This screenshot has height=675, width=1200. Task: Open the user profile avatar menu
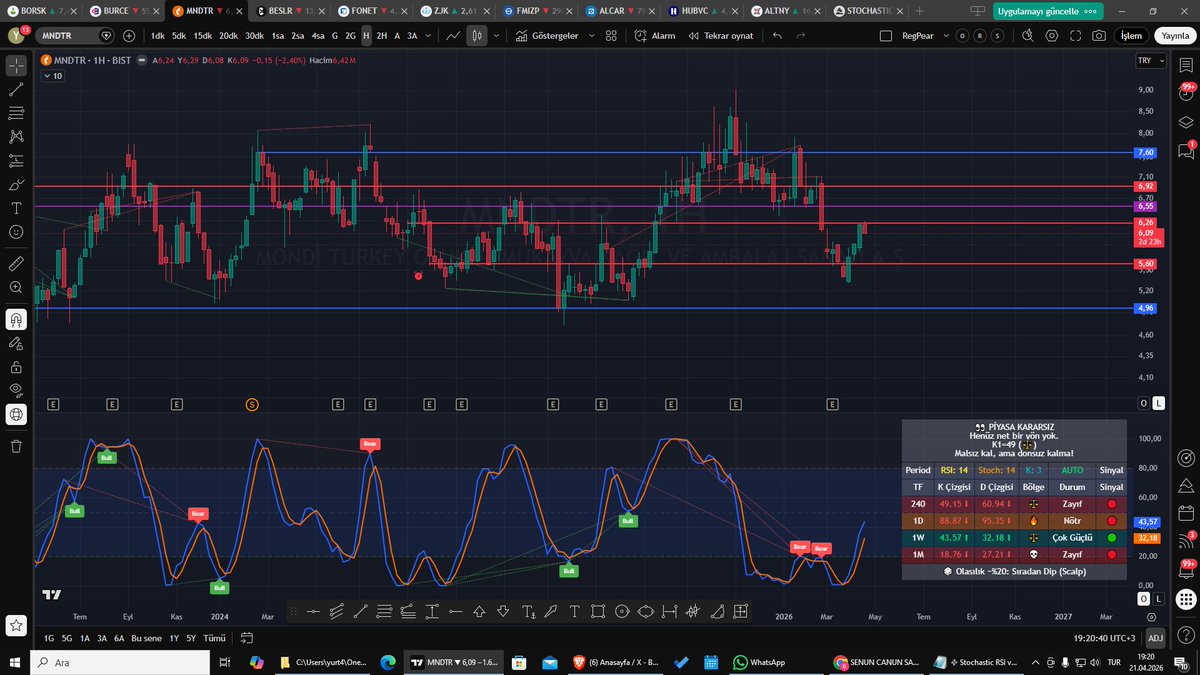pos(17,35)
